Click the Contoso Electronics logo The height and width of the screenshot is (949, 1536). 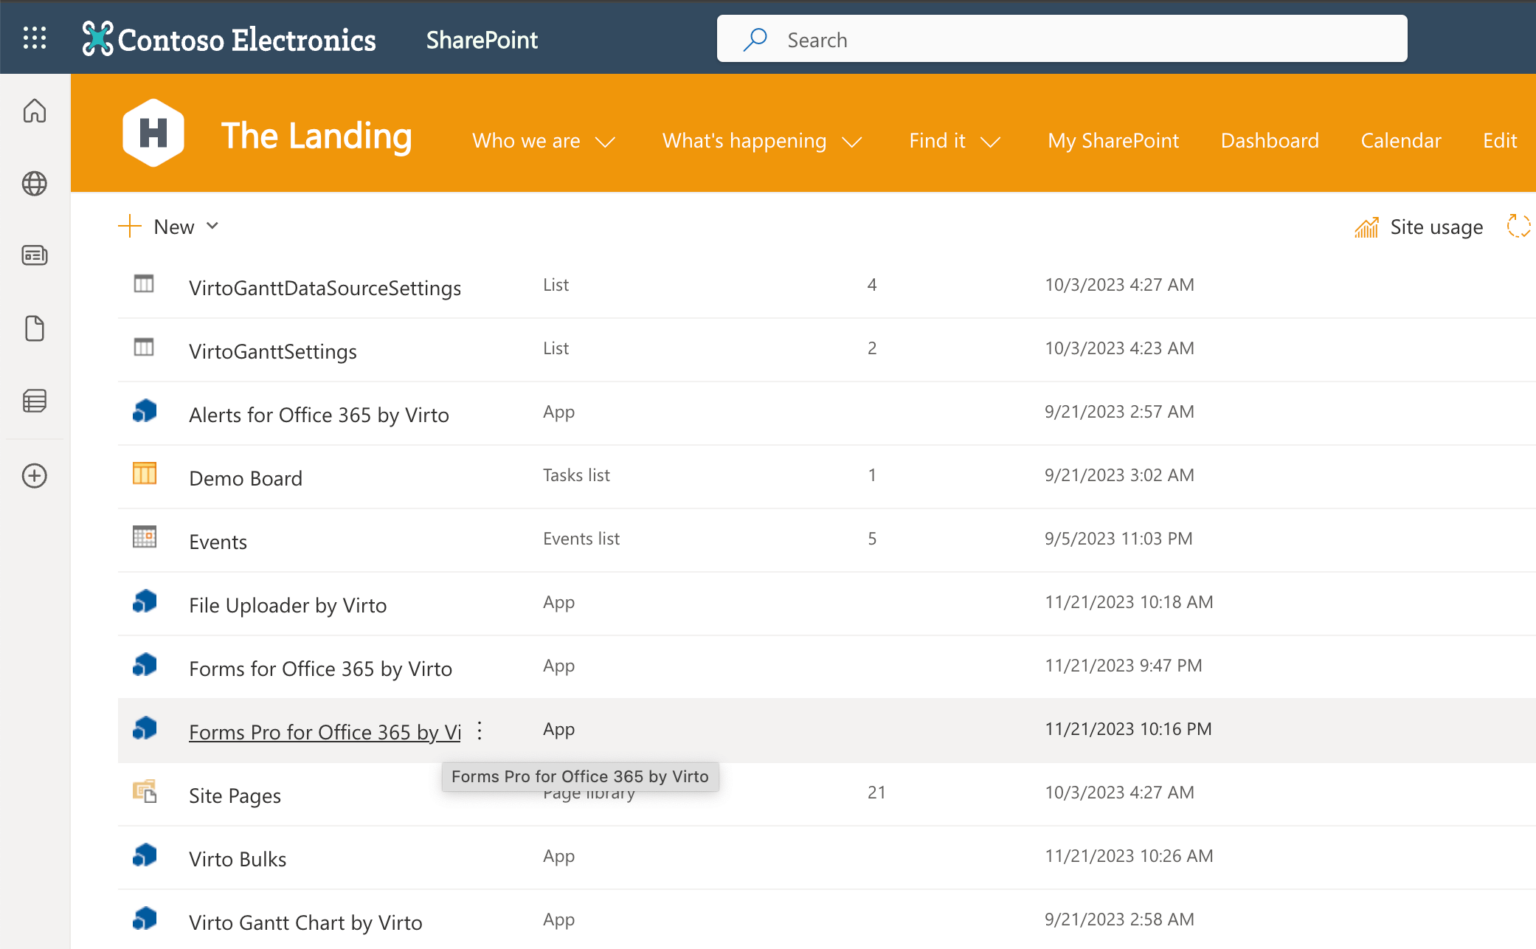228,38
